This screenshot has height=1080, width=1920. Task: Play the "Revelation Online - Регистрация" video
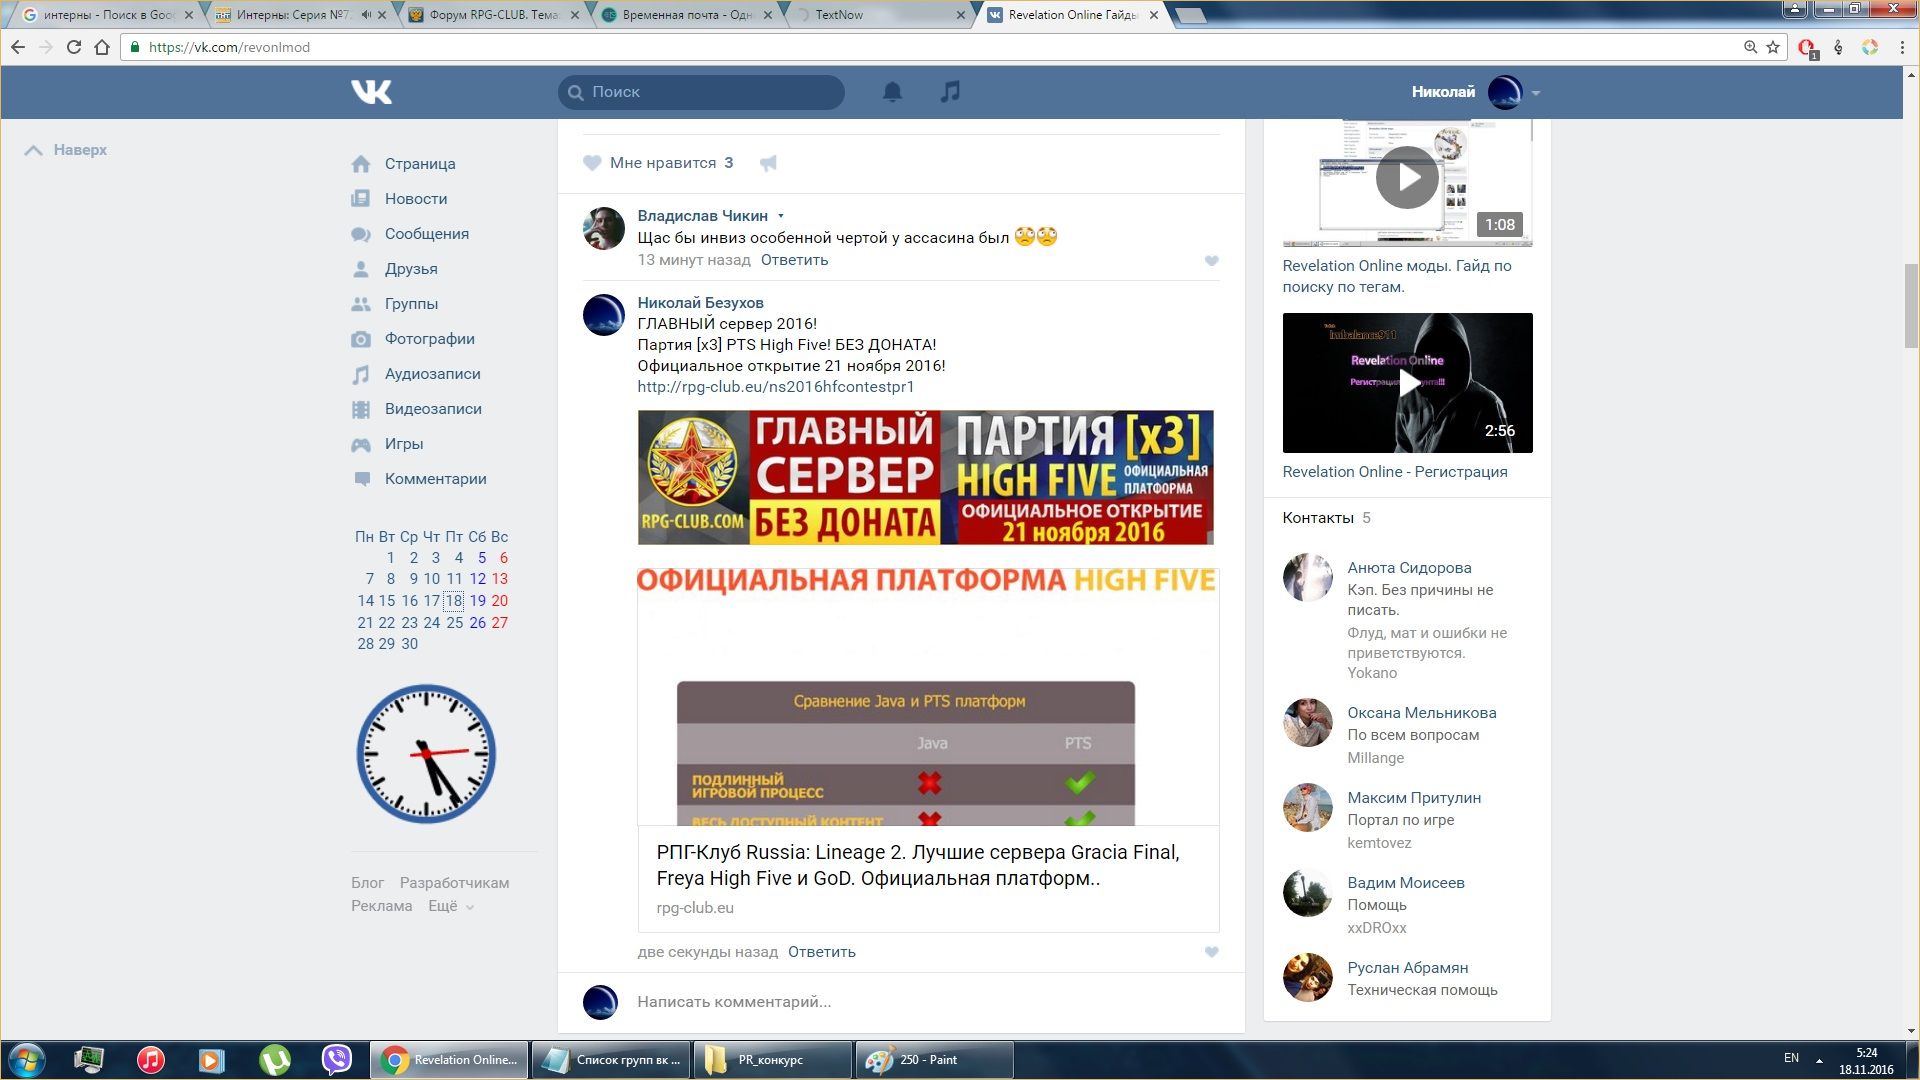coord(1407,383)
